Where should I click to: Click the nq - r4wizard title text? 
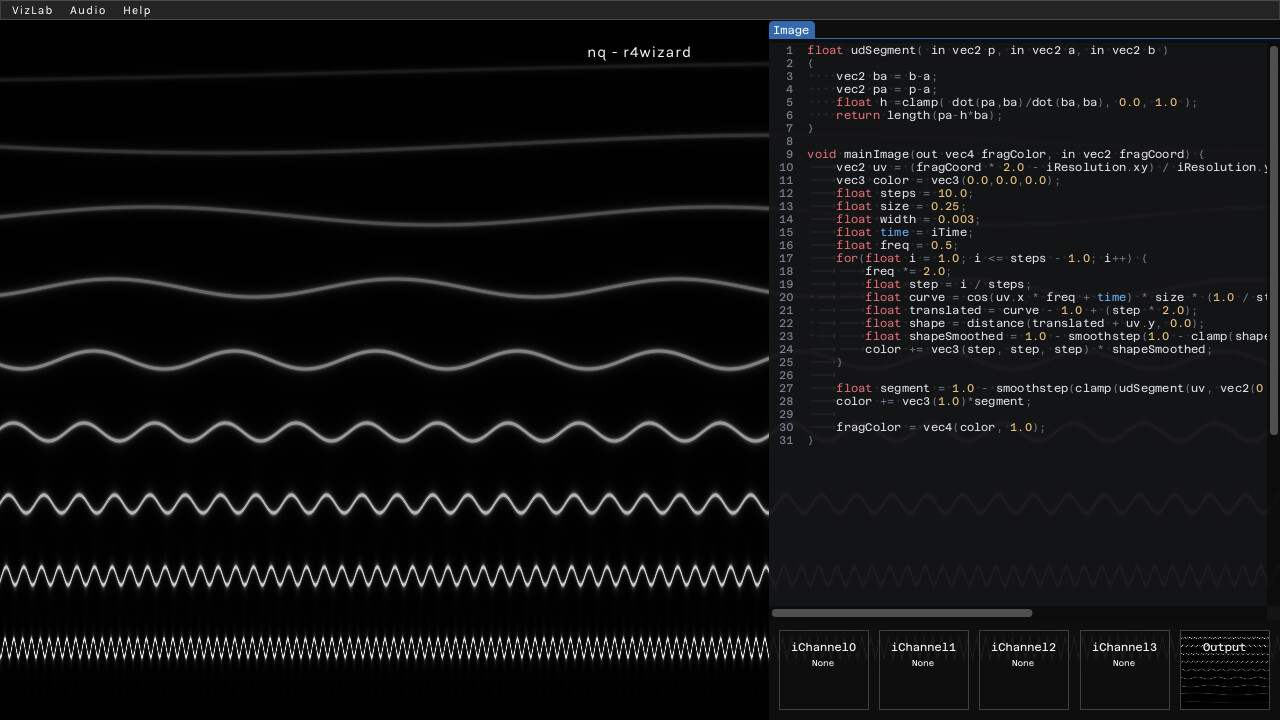639,52
